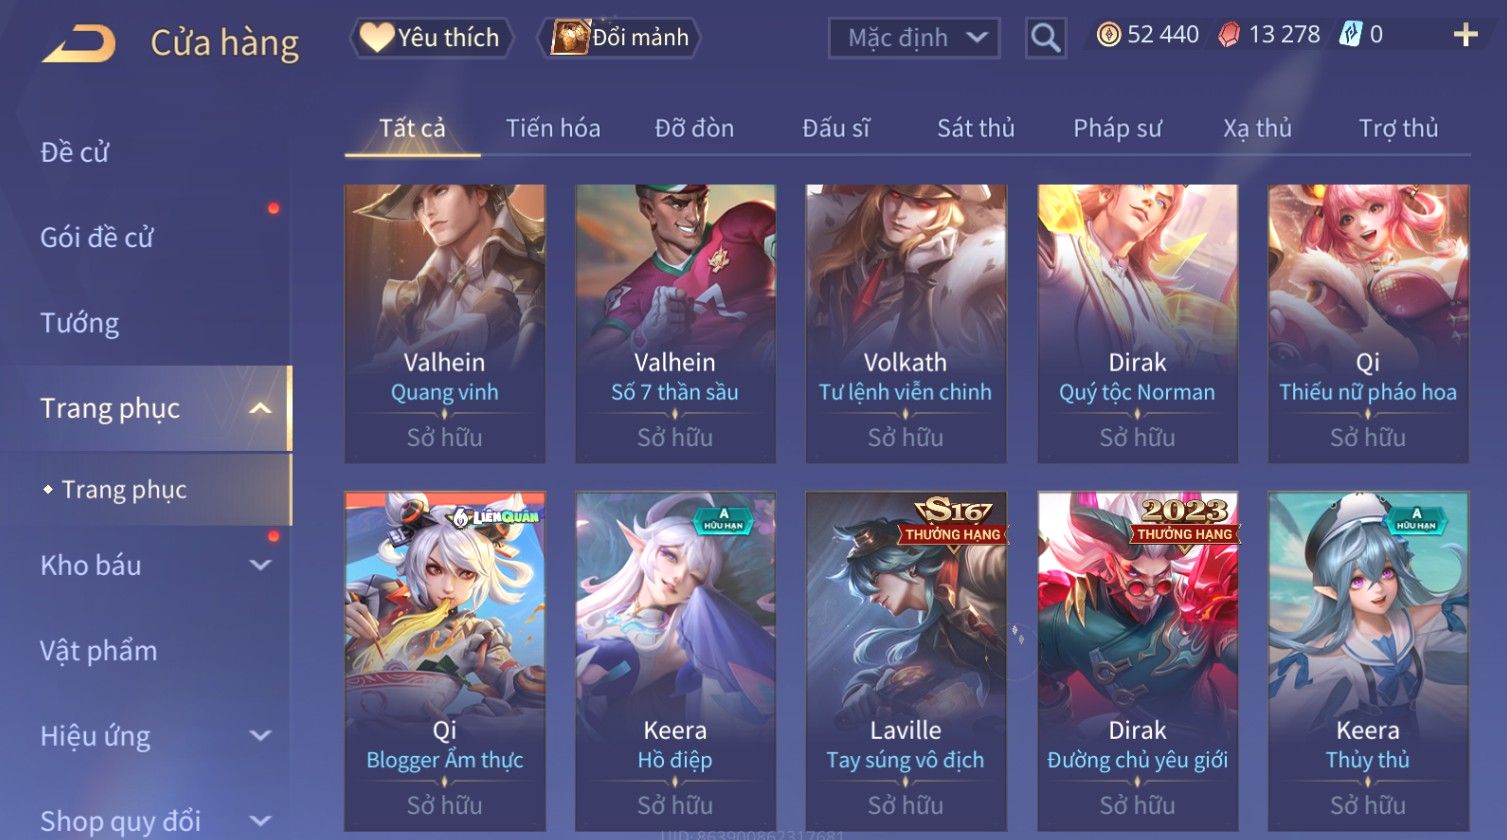
Task: Open the Mặc định sort dropdown
Action: point(914,38)
